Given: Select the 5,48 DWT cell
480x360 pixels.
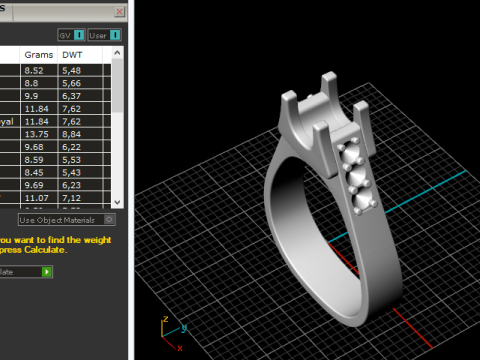Looking at the screenshot, I should click(80, 71).
